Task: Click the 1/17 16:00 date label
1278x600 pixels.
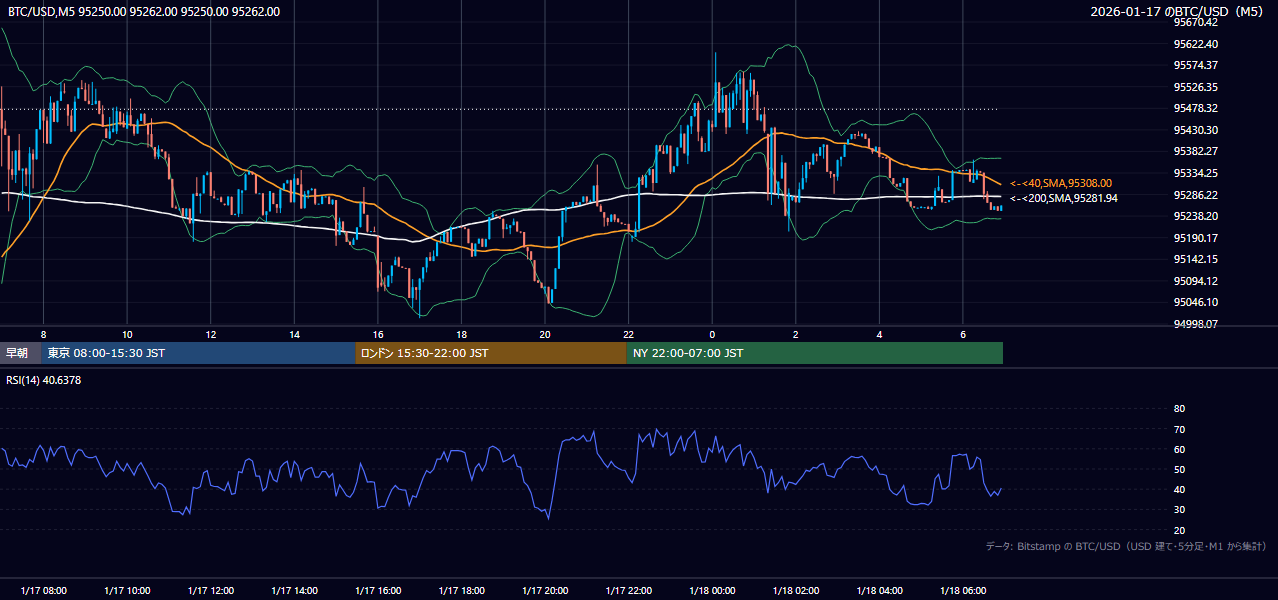Action: [x=378, y=591]
